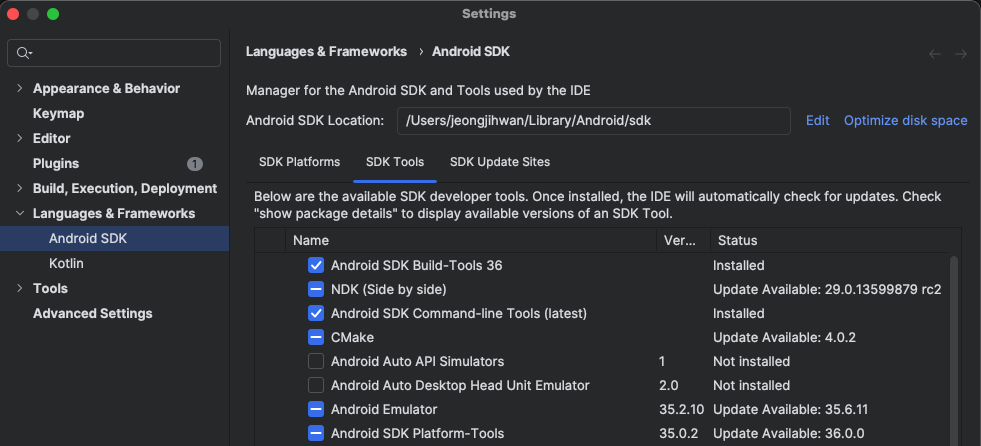
Task: Click 'Not installed' for Android Auto API Simulators
Action: [x=751, y=361]
